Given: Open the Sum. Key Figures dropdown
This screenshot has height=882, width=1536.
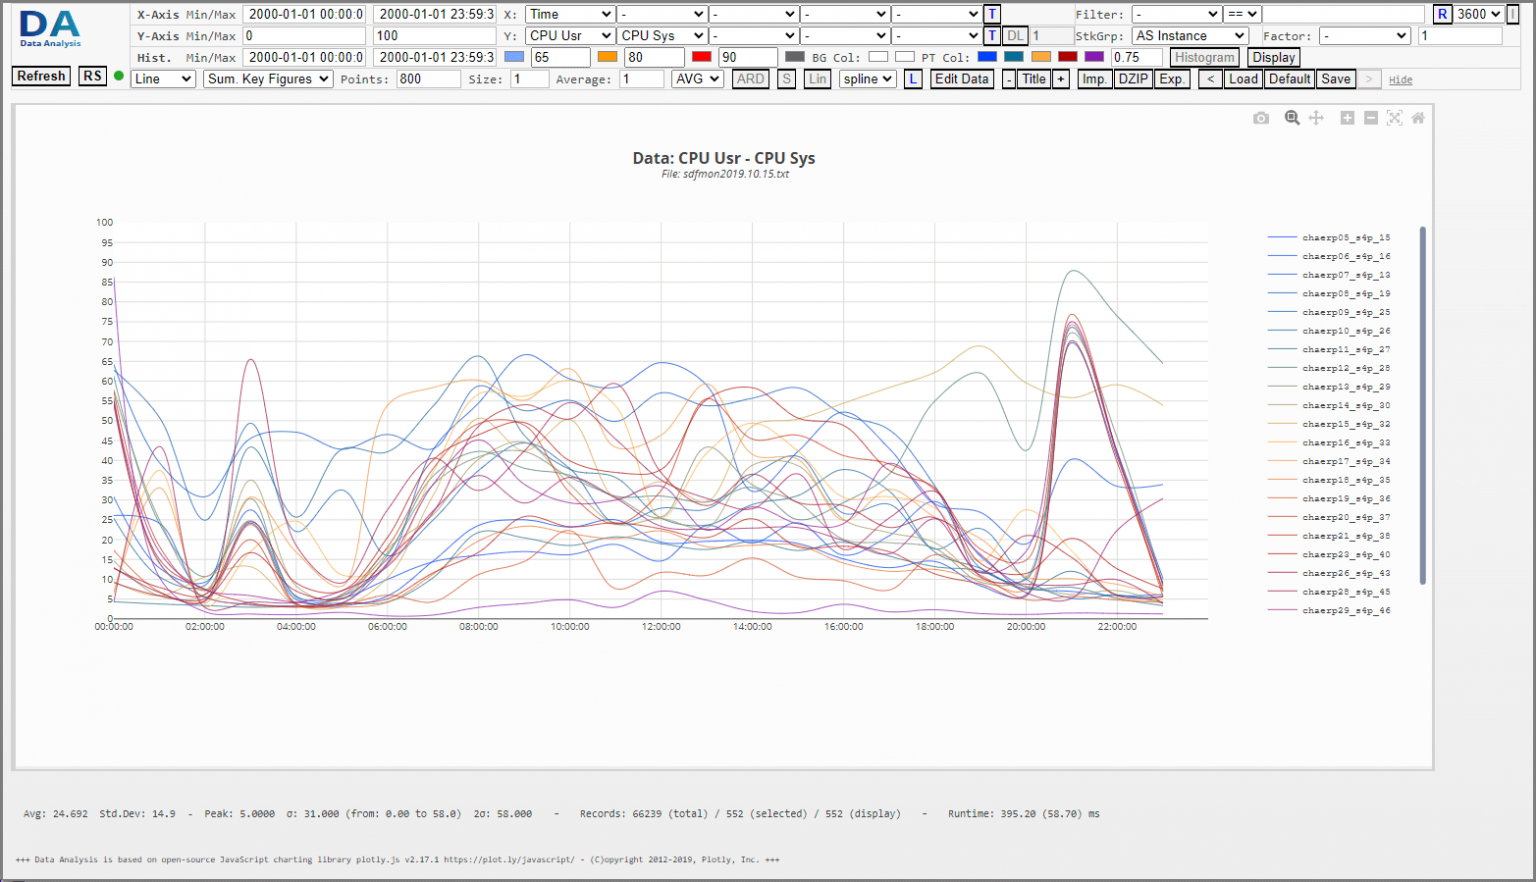Looking at the screenshot, I should [267, 79].
